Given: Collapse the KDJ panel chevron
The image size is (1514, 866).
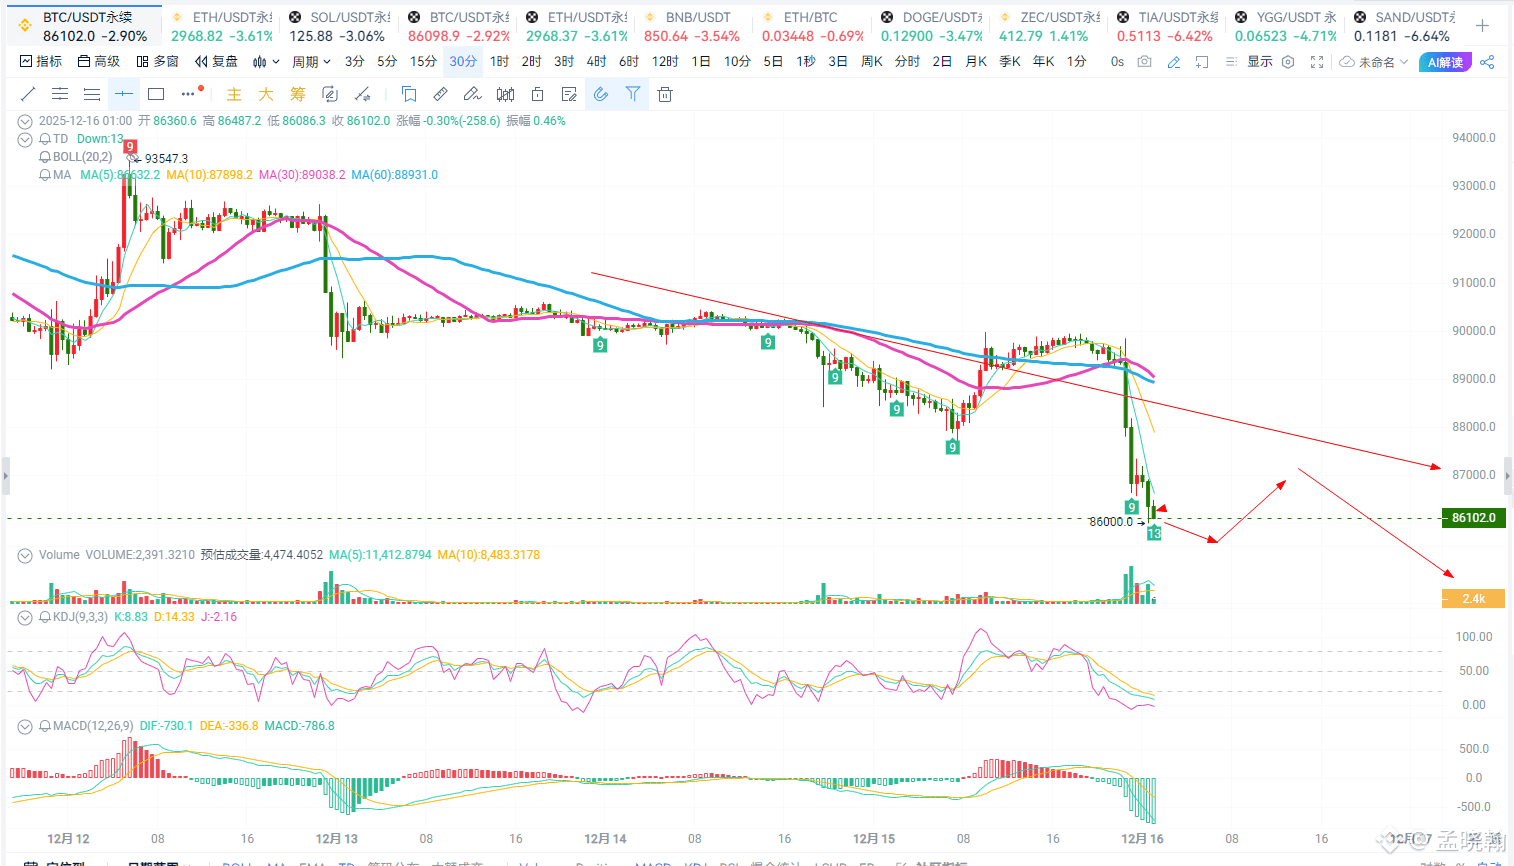Looking at the screenshot, I should tap(25, 617).
